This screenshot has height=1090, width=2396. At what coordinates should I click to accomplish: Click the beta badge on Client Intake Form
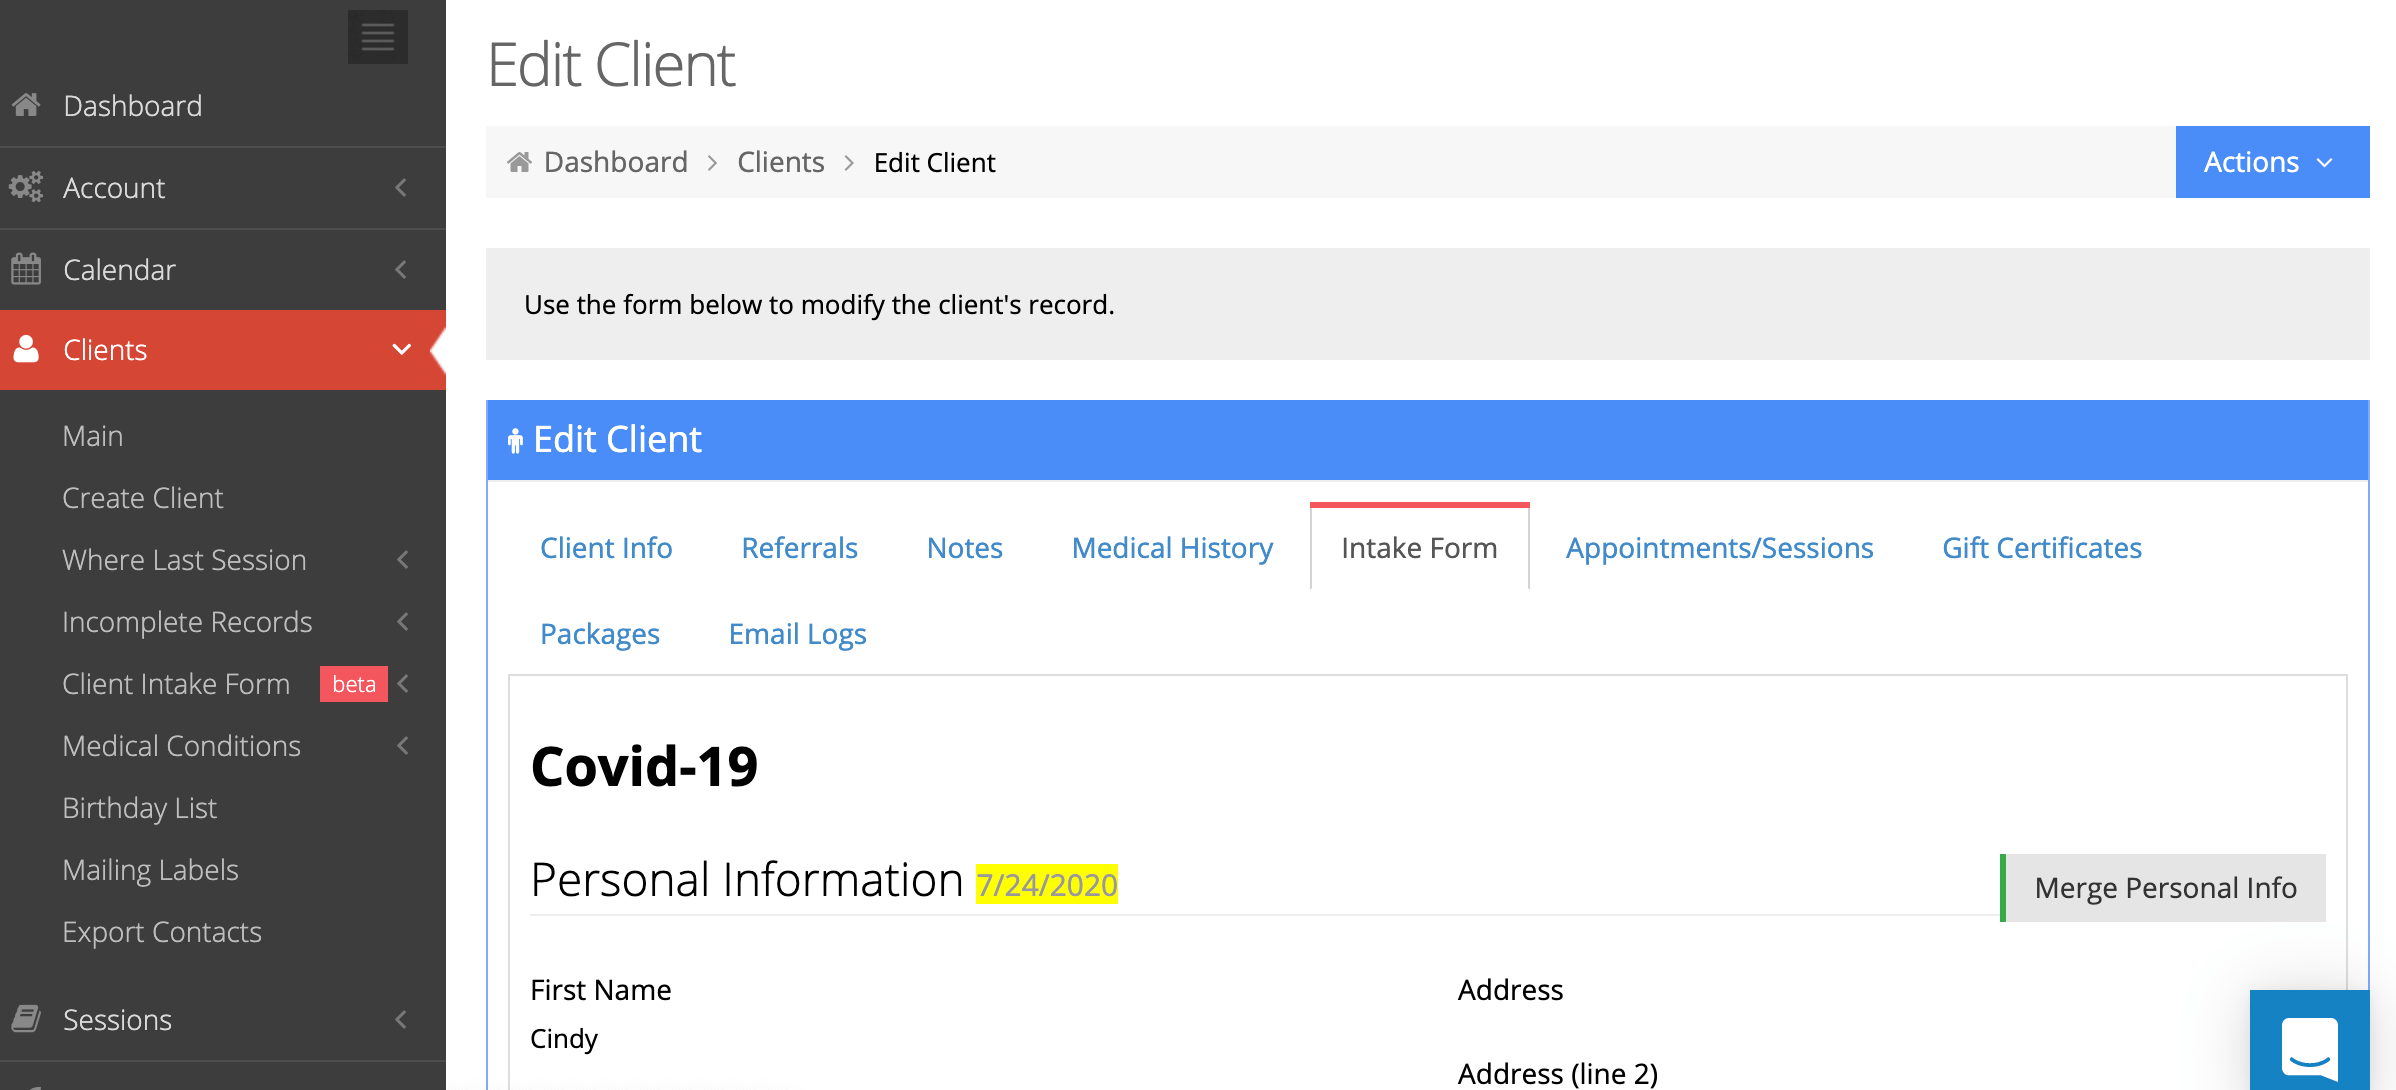[354, 684]
